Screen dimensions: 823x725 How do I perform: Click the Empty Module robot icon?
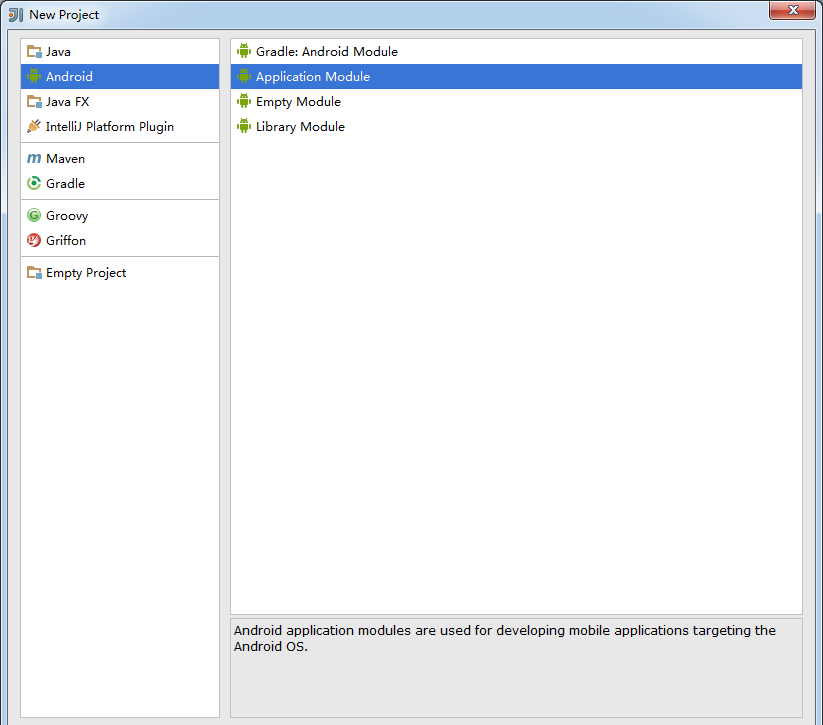click(244, 101)
